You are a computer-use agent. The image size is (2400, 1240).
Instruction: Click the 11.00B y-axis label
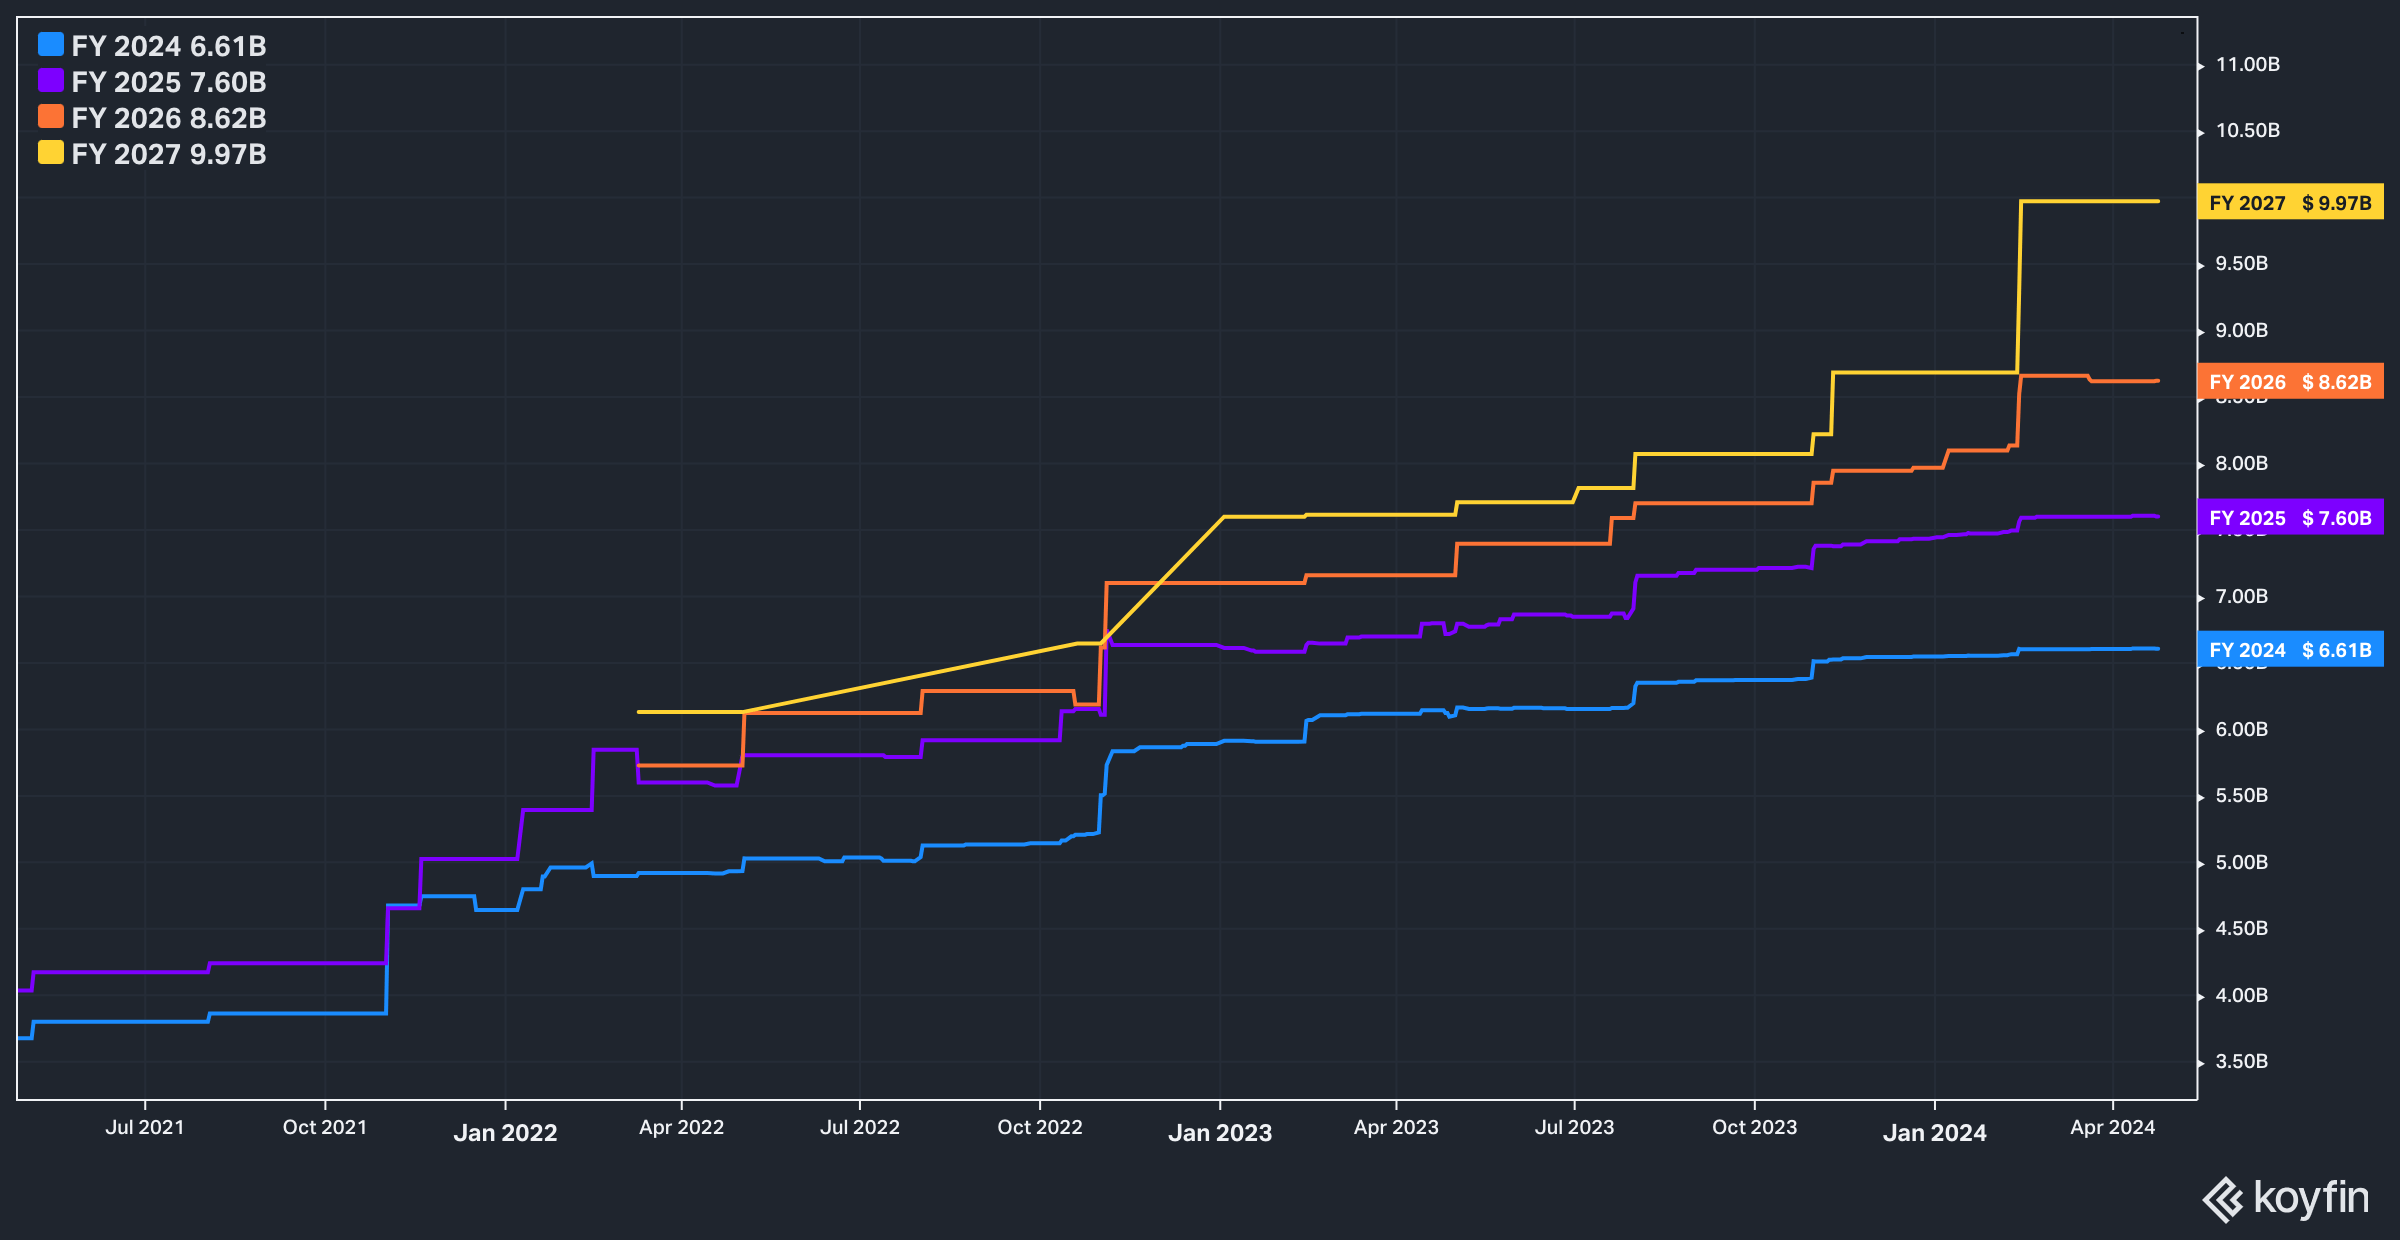click(x=2247, y=65)
